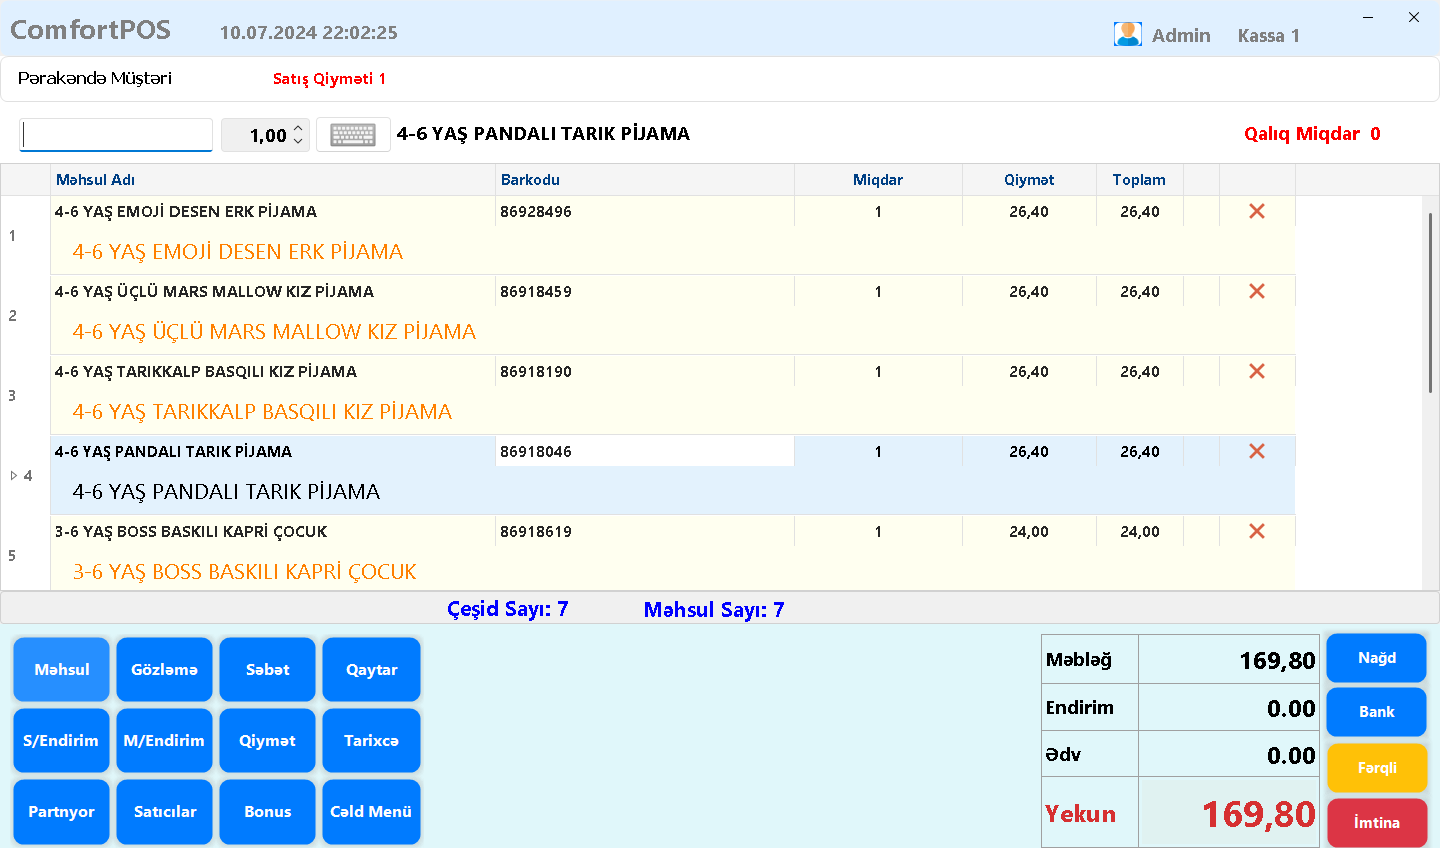
Task: Click orange 4-6 YAŞ EMOJİ DESEN ERK PİJAMA description
Action: coord(238,252)
